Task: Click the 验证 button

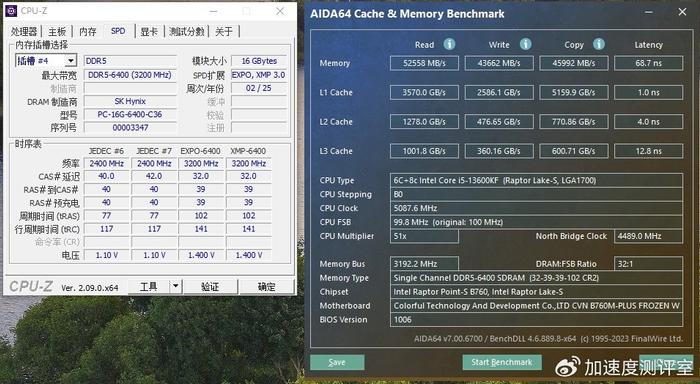Action: pos(210,286)
